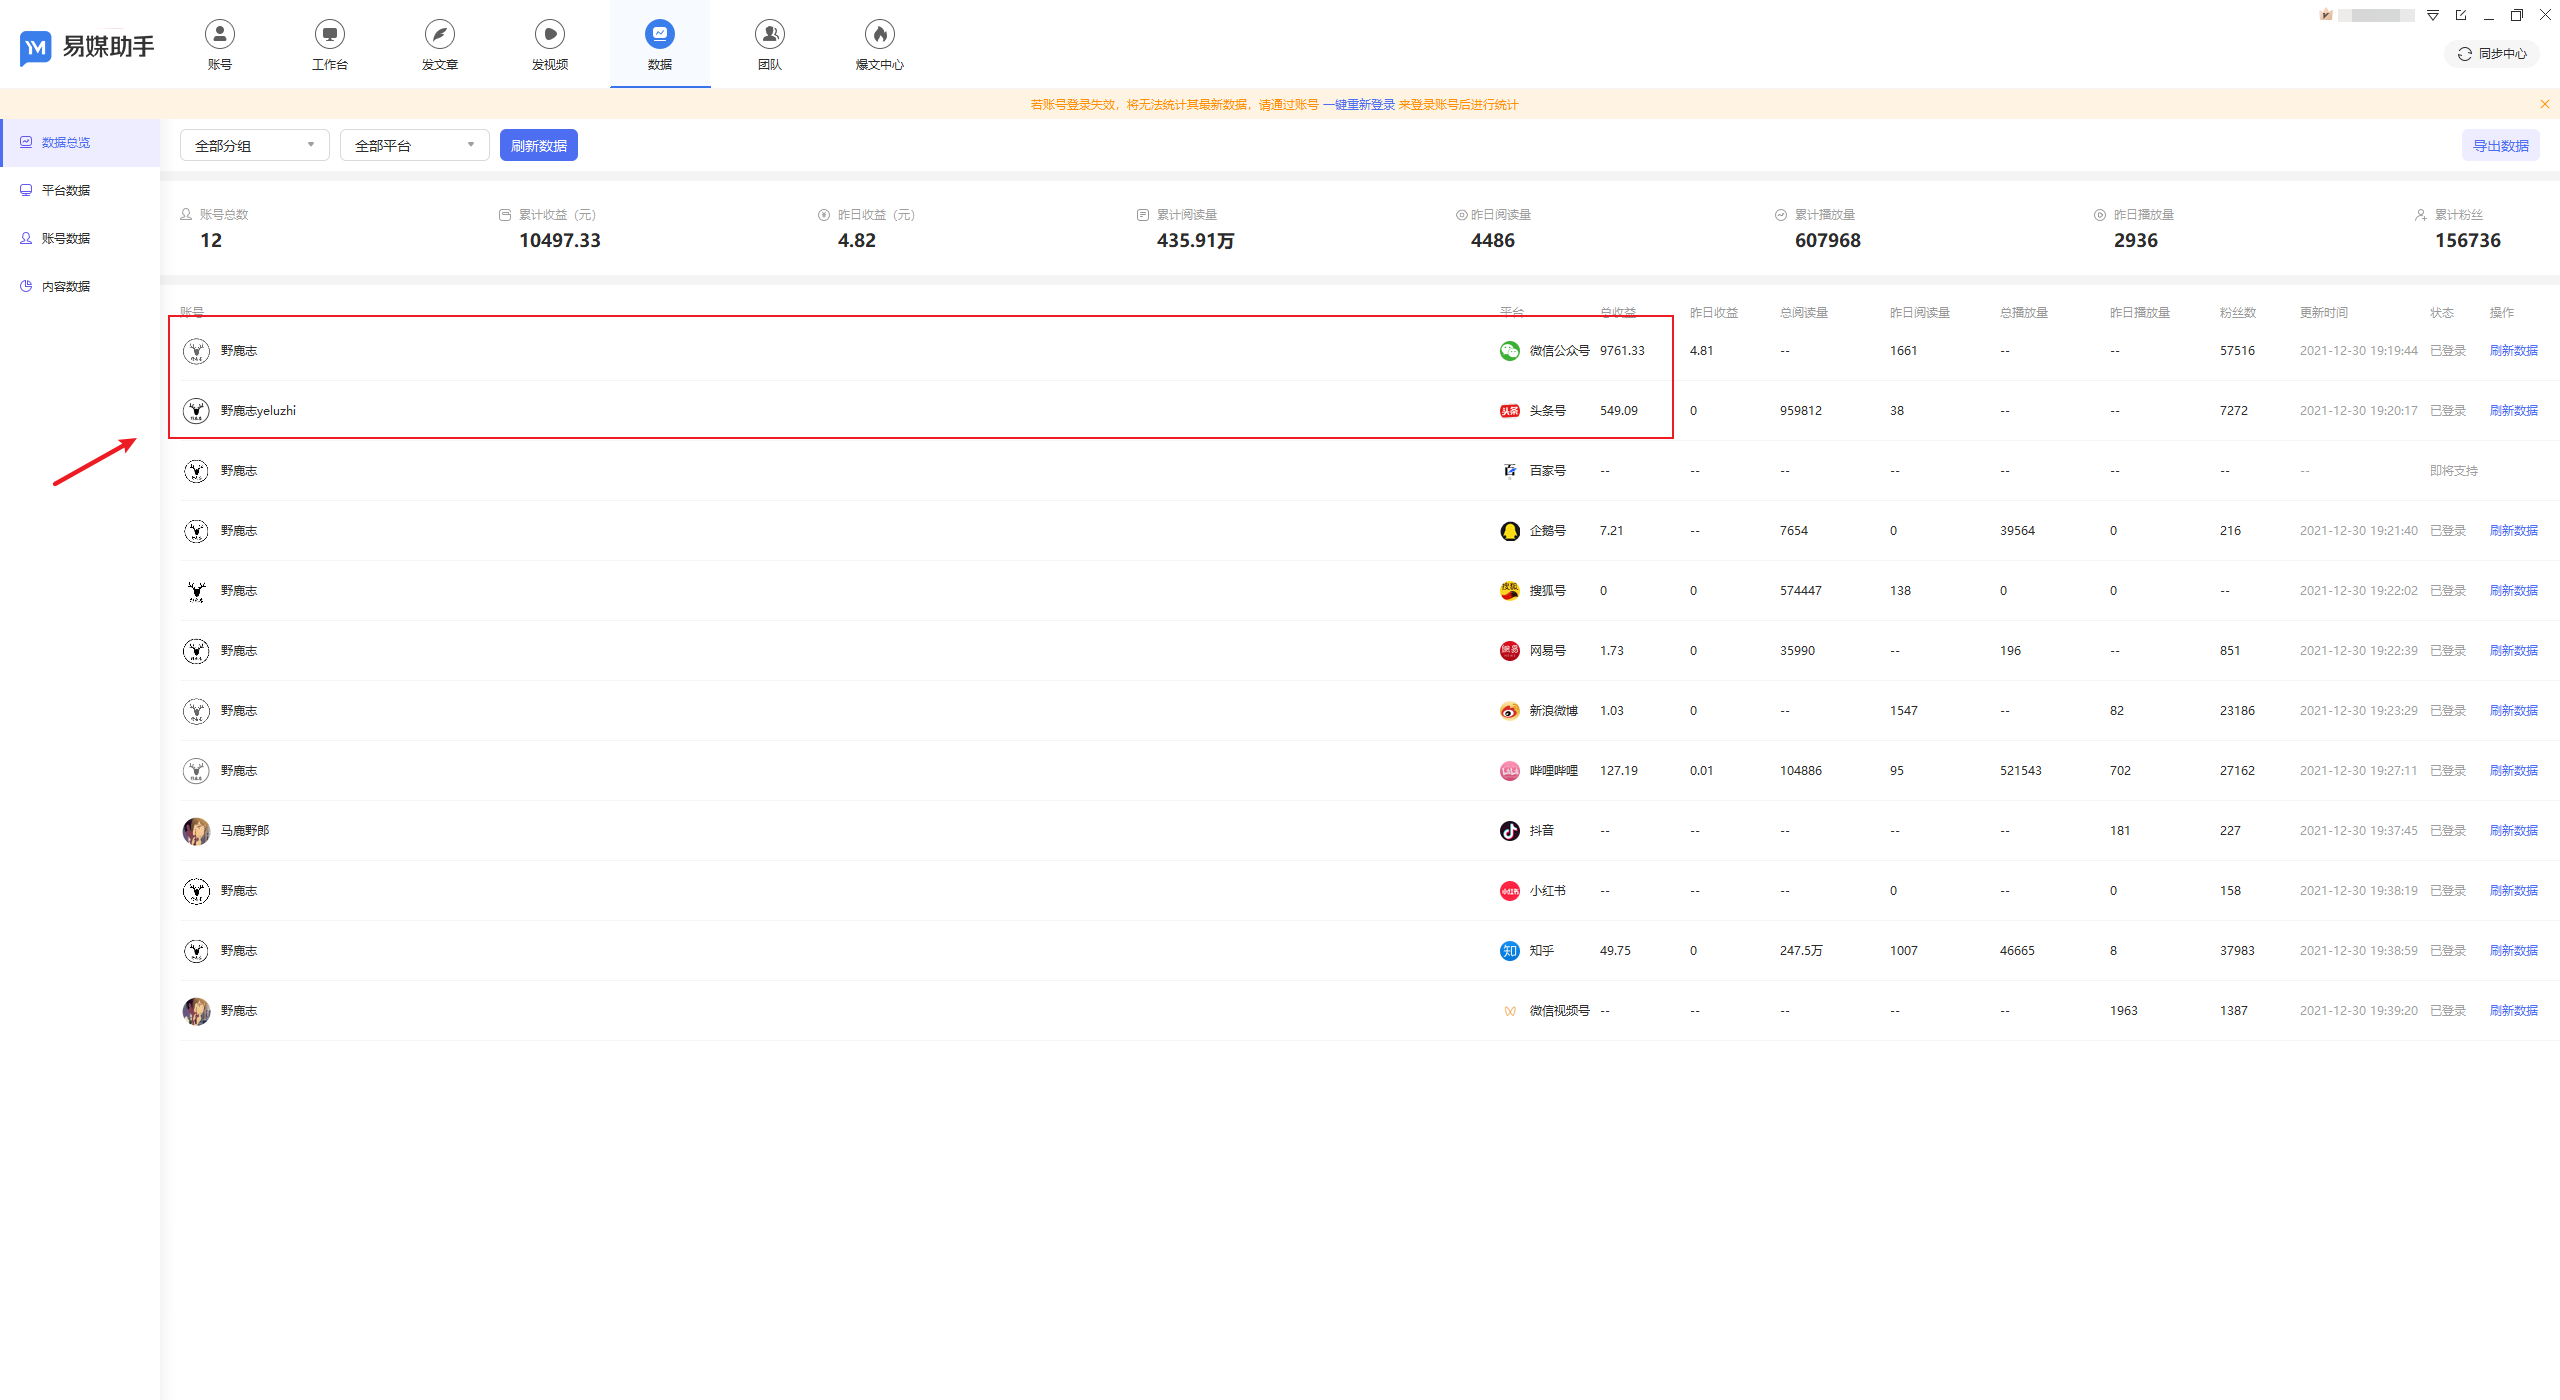
Task: Expand the 全部分组 group dropdown
Action: (x=254, y=146)
